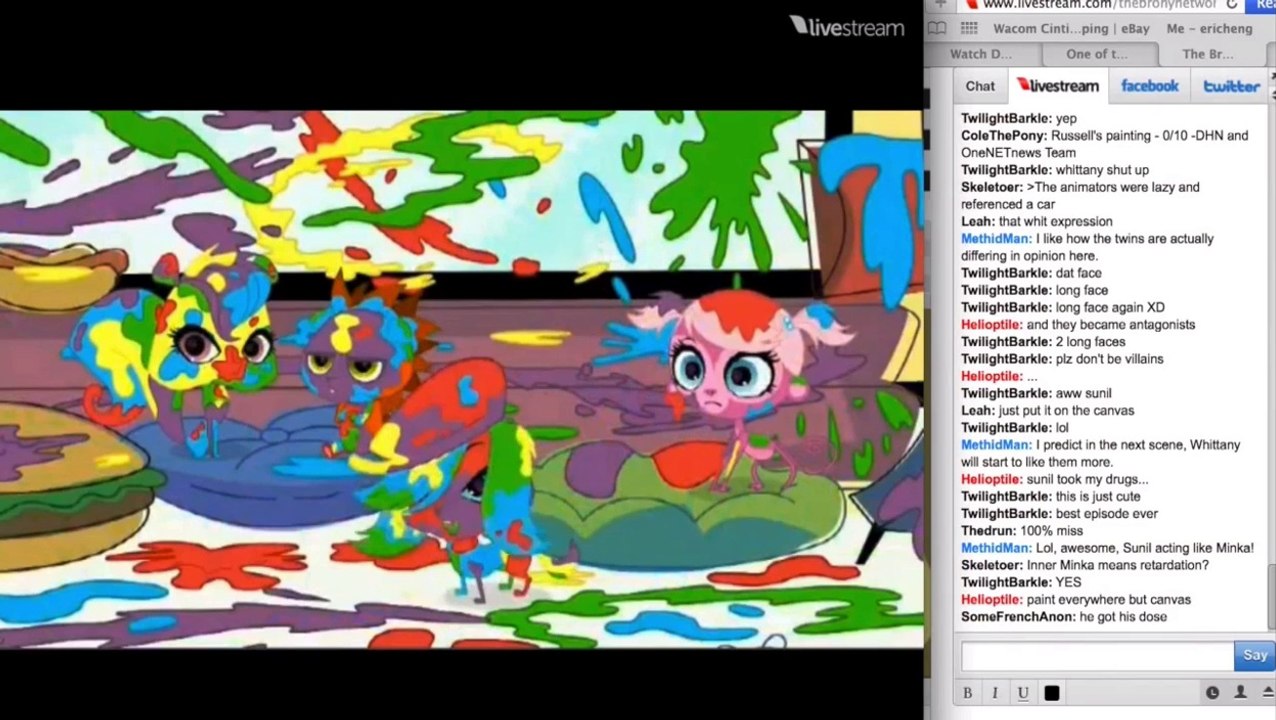Select the 'Watch D...' browser tab

981,54
